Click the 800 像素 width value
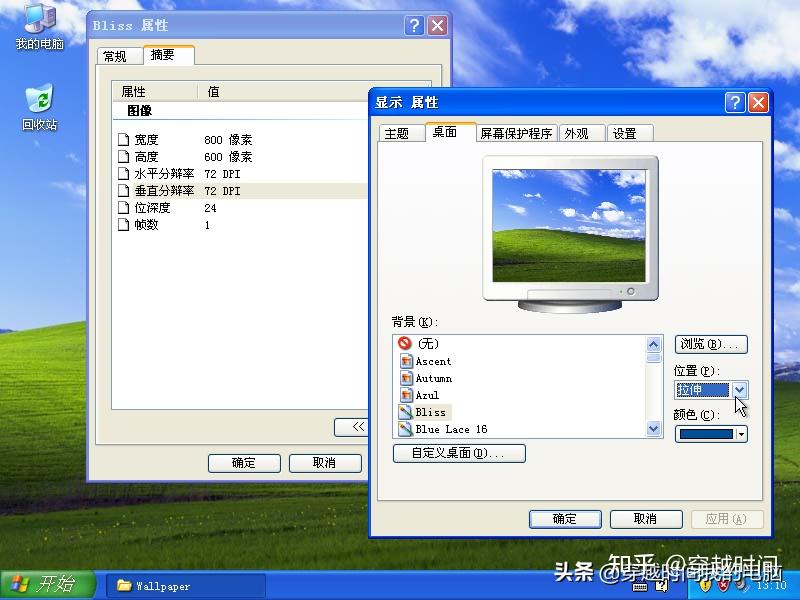Screen dimensions: 800x600 (228, 140)
